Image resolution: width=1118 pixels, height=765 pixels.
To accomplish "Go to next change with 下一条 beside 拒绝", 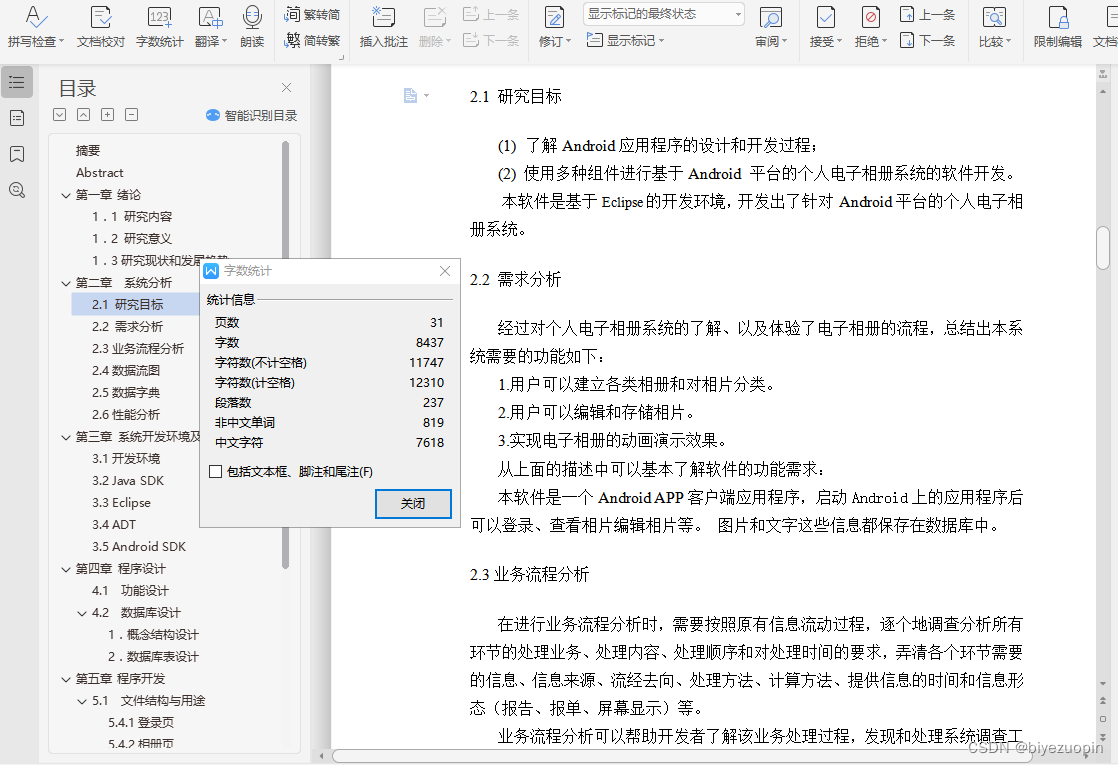I will click(x=928, y=40).
